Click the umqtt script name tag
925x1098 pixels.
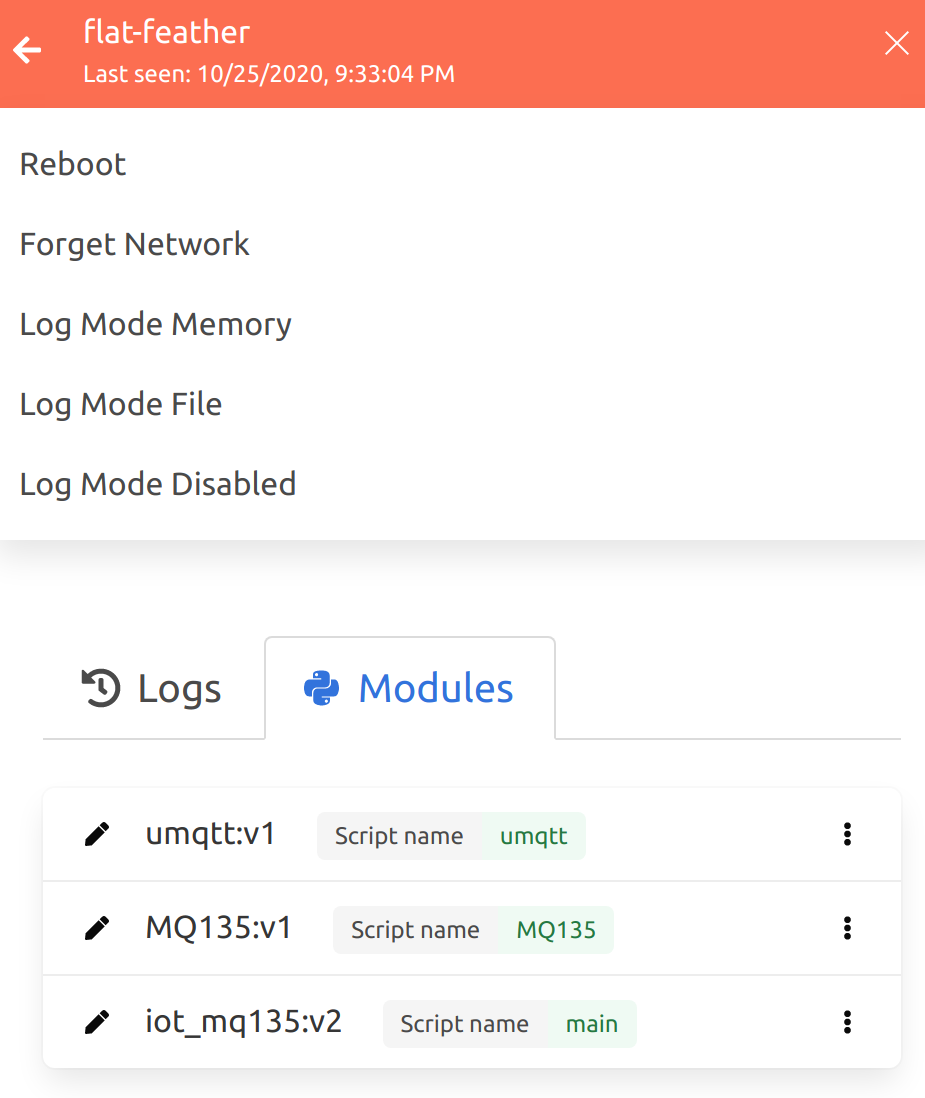tap(451, 835)
